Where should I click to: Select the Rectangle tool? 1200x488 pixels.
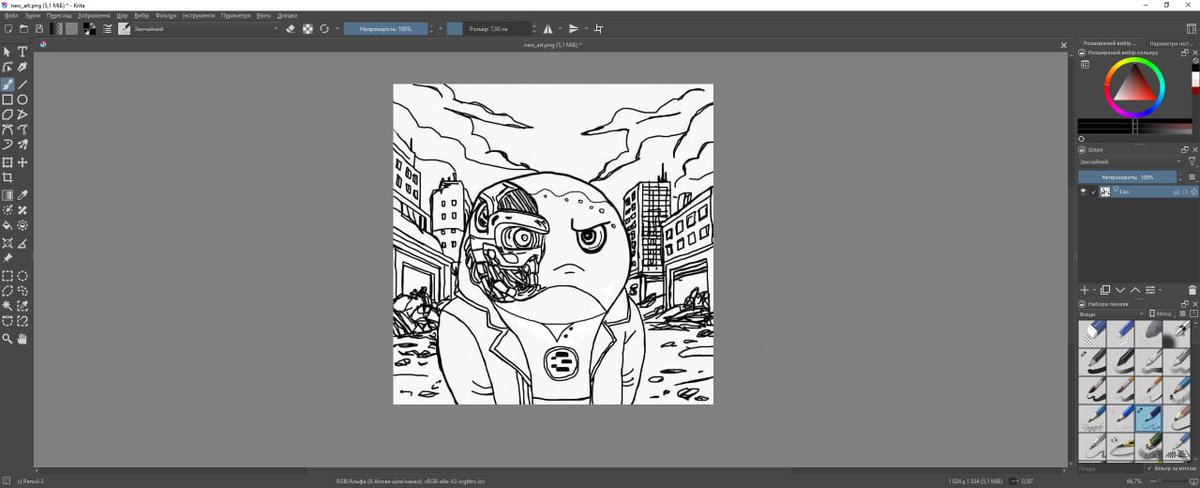coord(8,100)
